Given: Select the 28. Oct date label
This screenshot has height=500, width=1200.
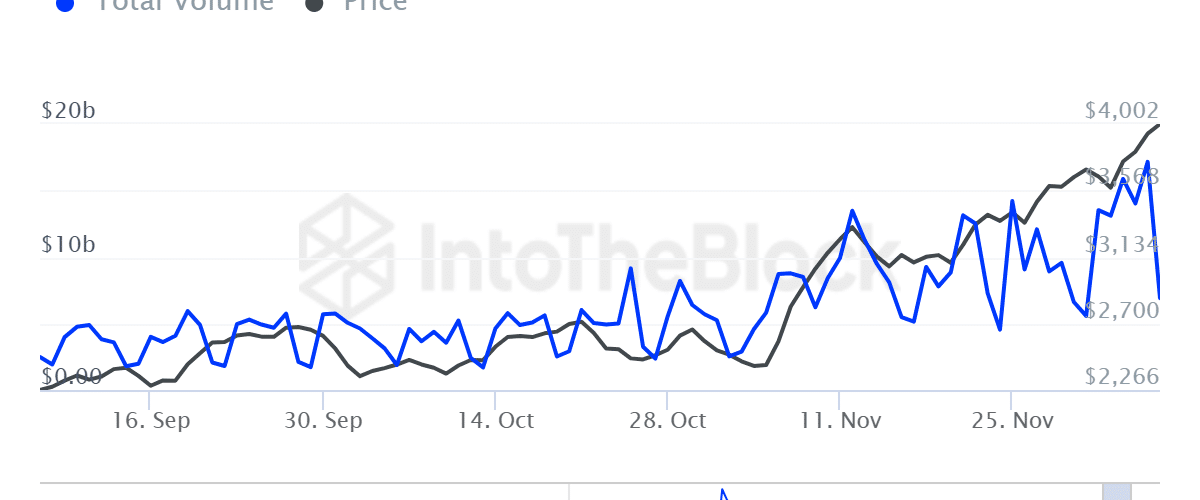Looking at the screenshot, I should pyautogui.click(x=668, y=421).
